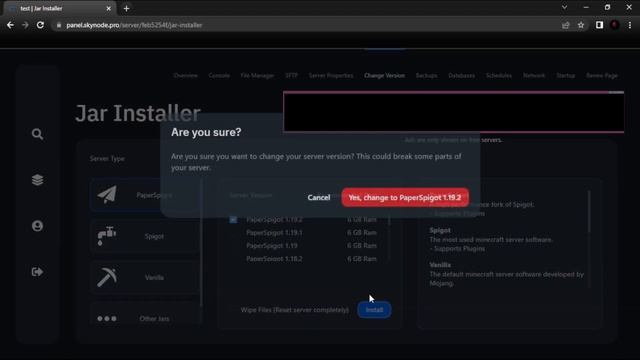Click the blue Install button
This screenshot has width=640, height=360.
pos(374,310)
